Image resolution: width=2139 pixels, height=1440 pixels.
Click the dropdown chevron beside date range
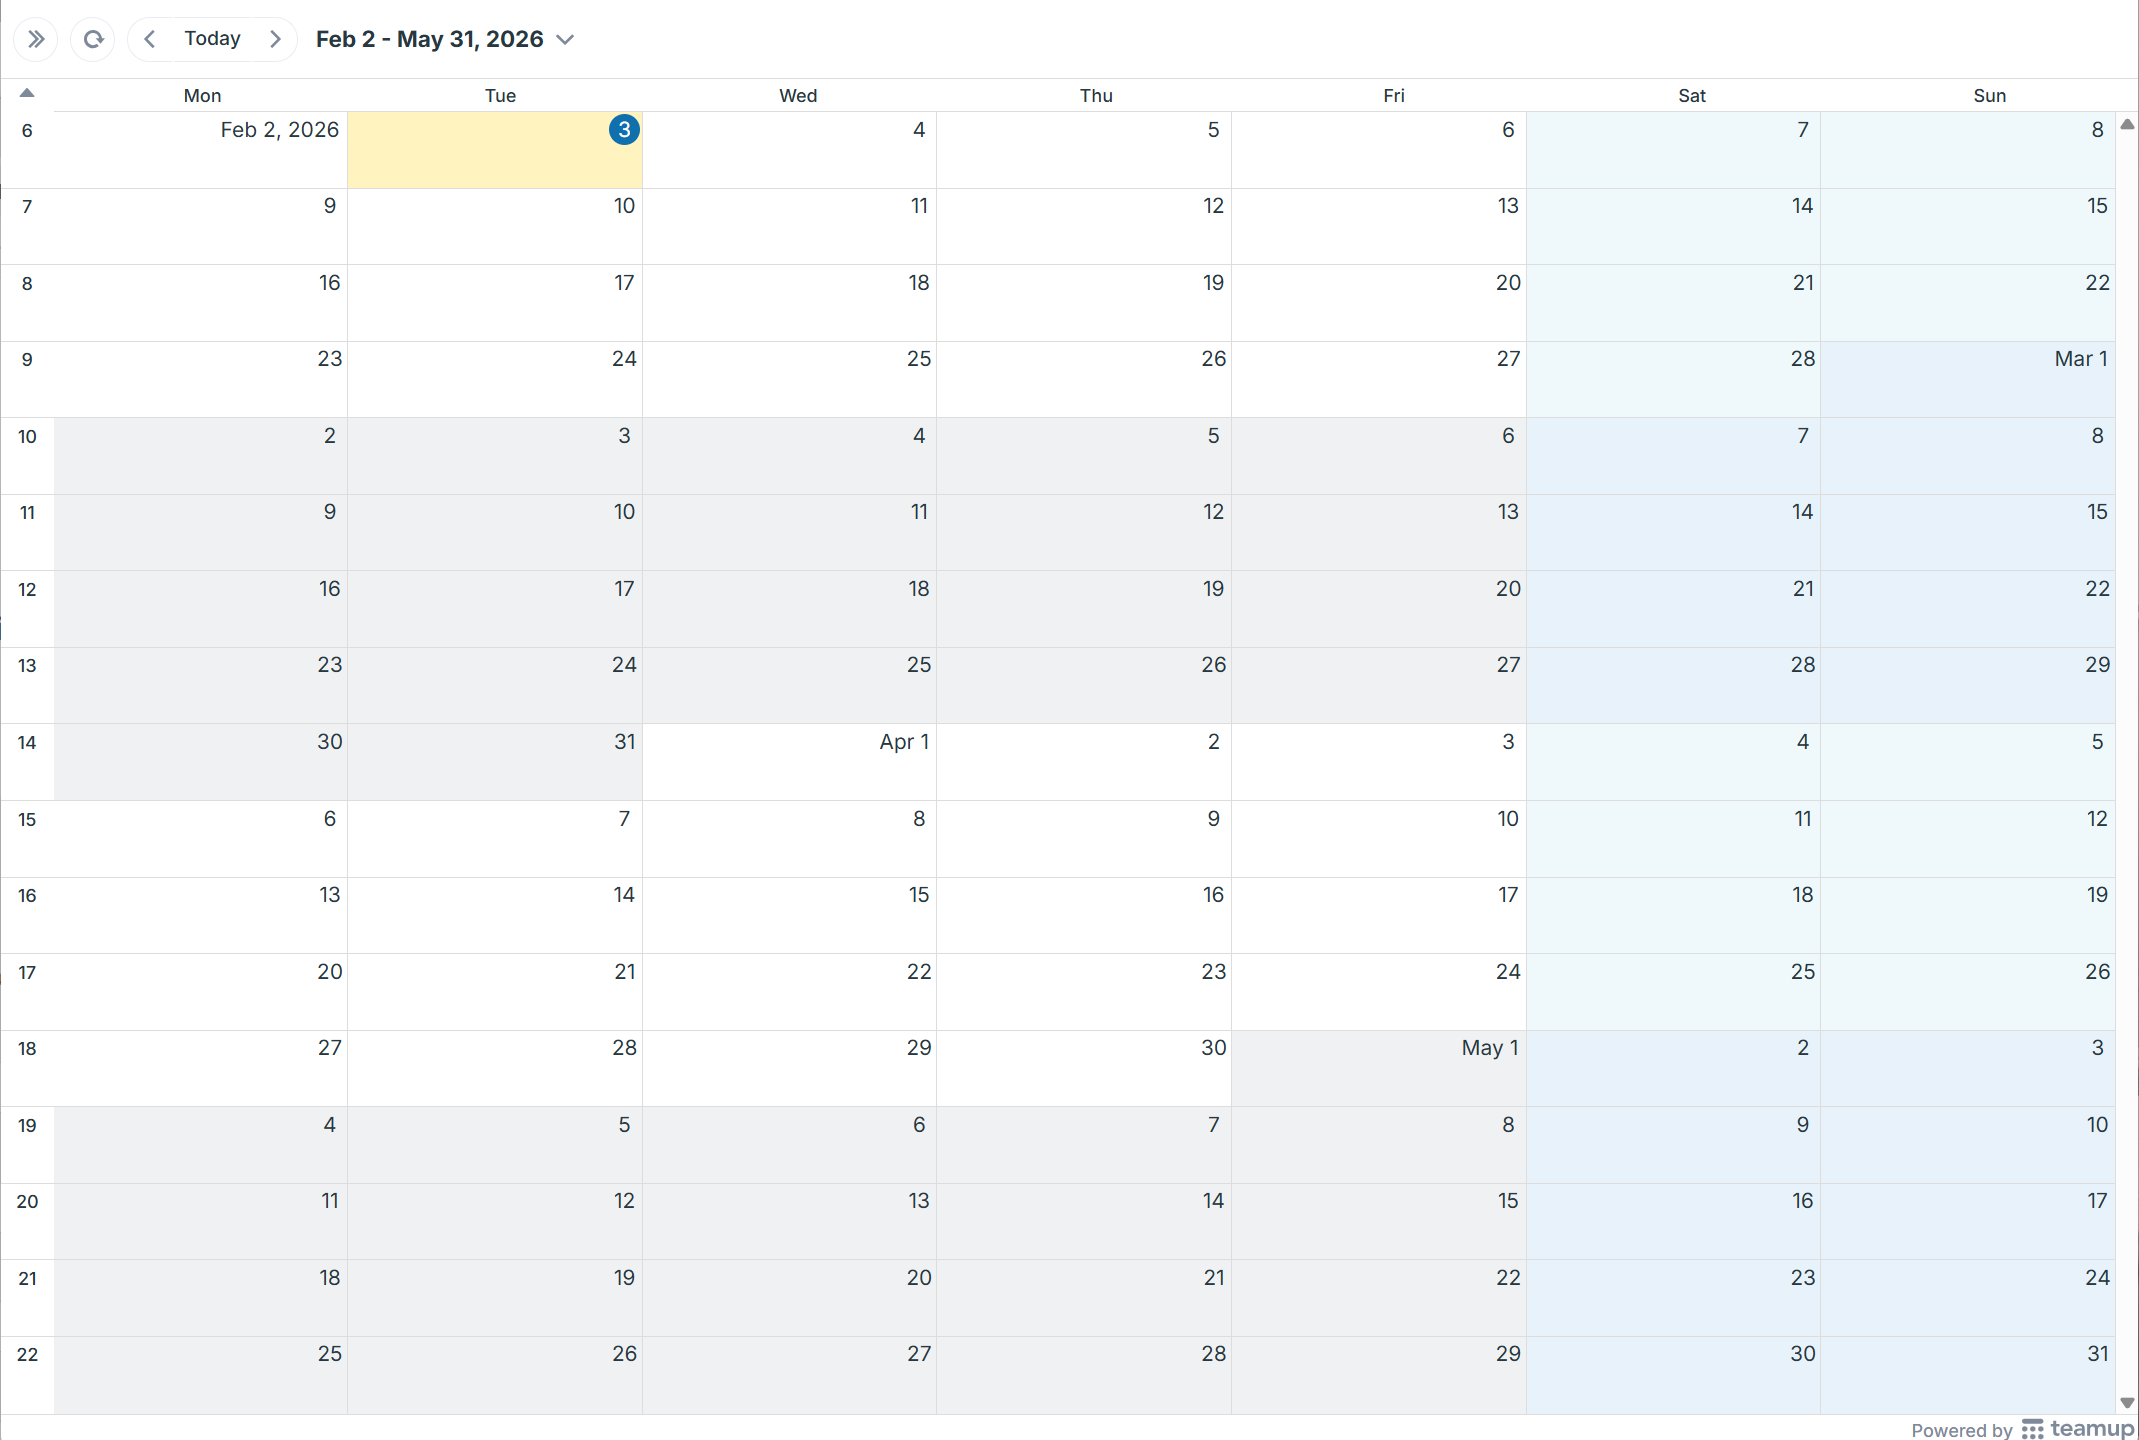[x=565, y=40]
